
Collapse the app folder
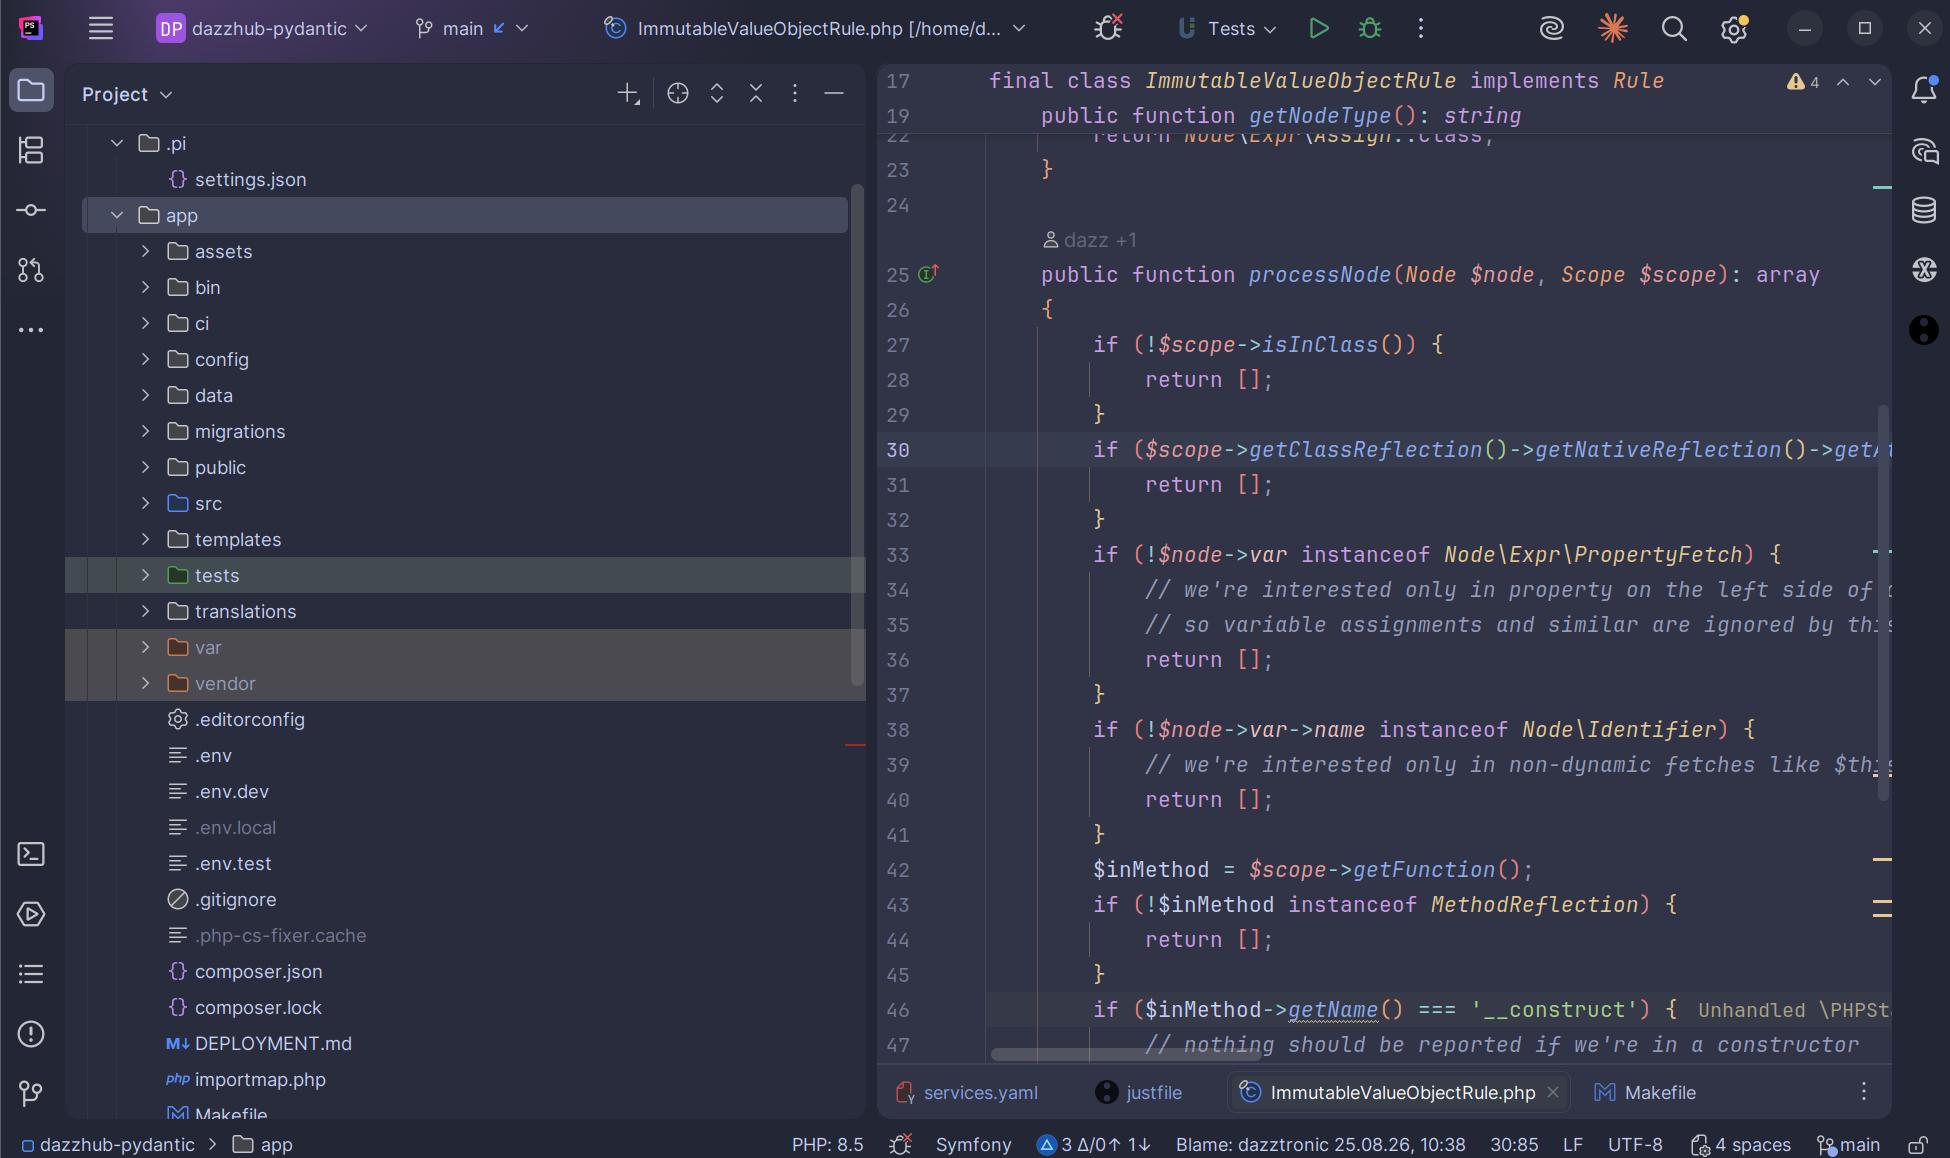[x=117, y=215]
